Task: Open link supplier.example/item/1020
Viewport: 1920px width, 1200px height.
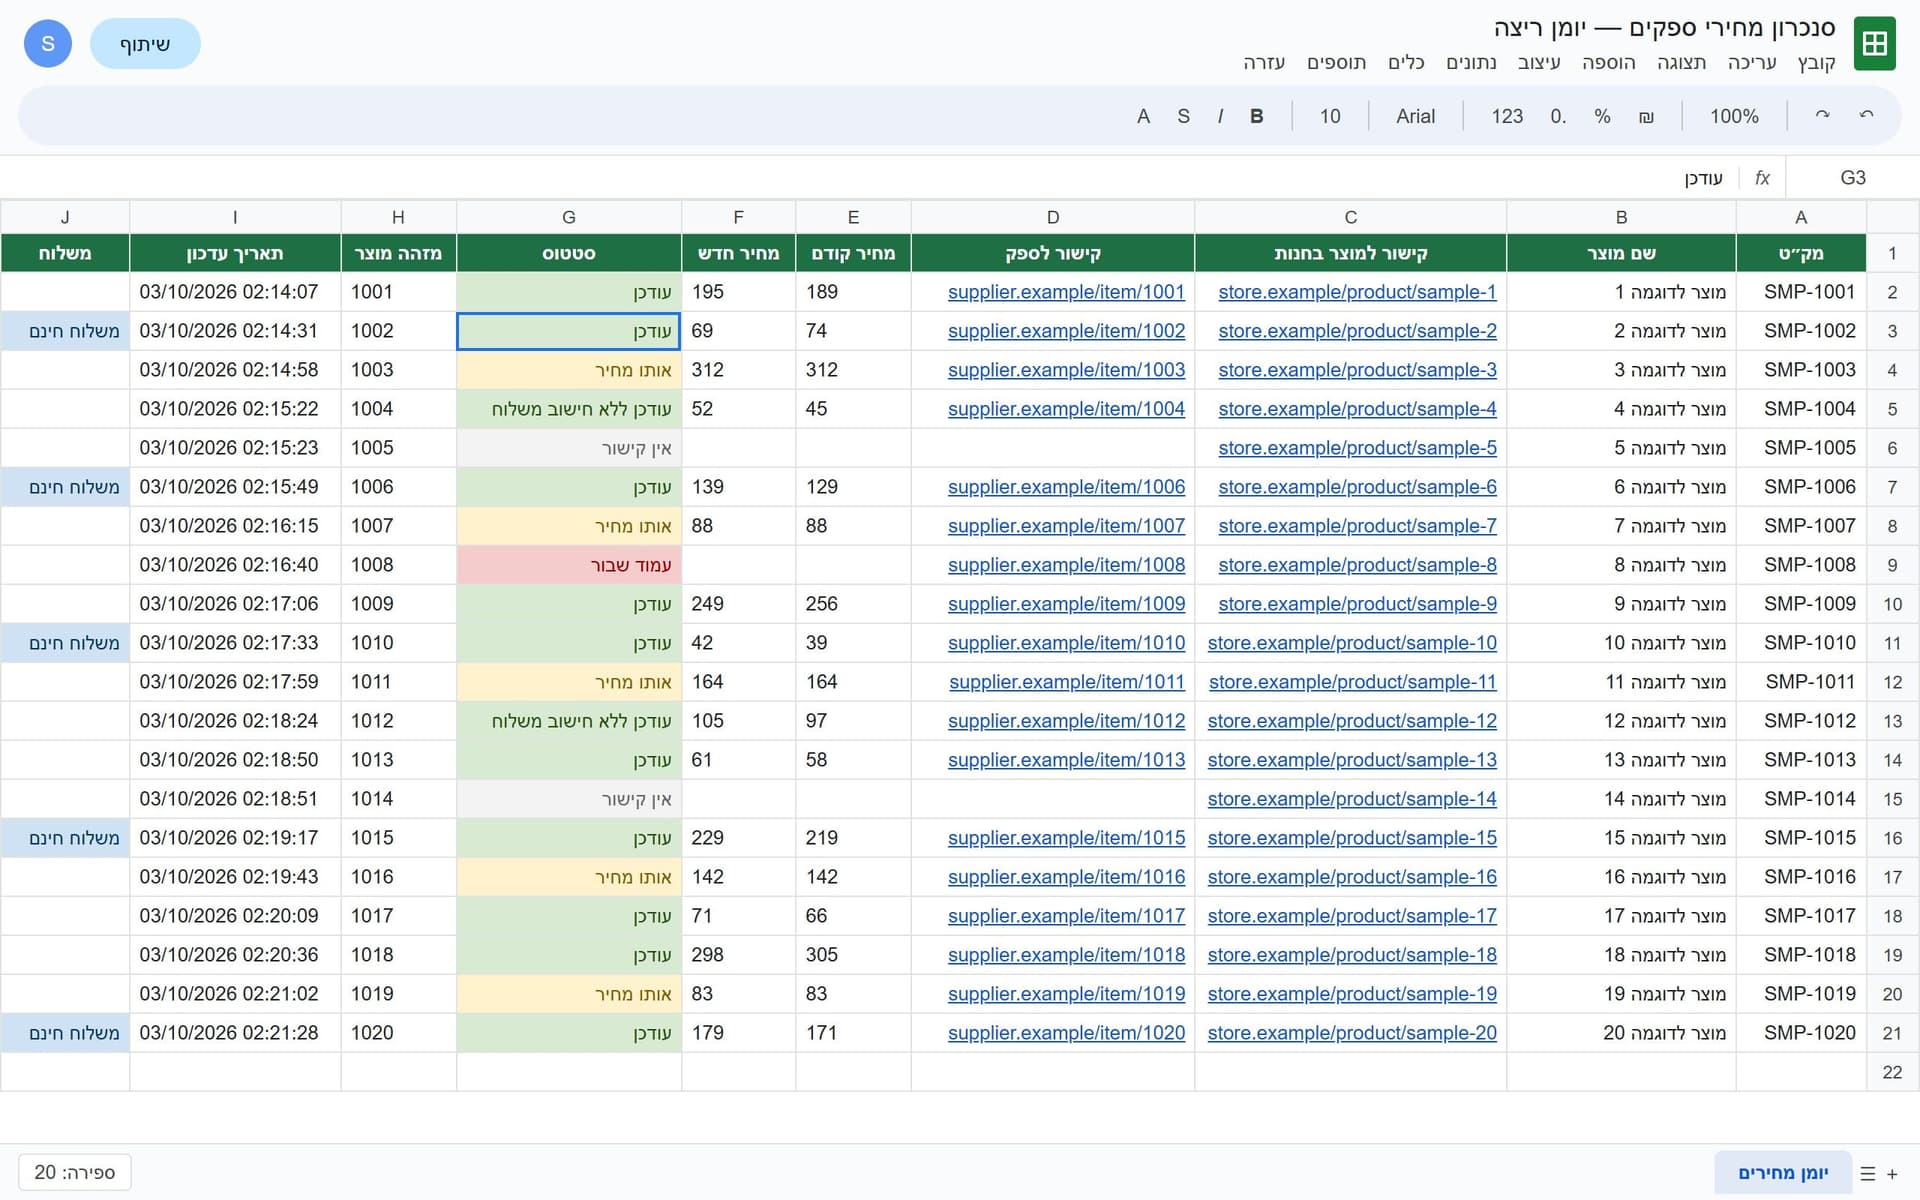Action: [x=1066, y=1033]
